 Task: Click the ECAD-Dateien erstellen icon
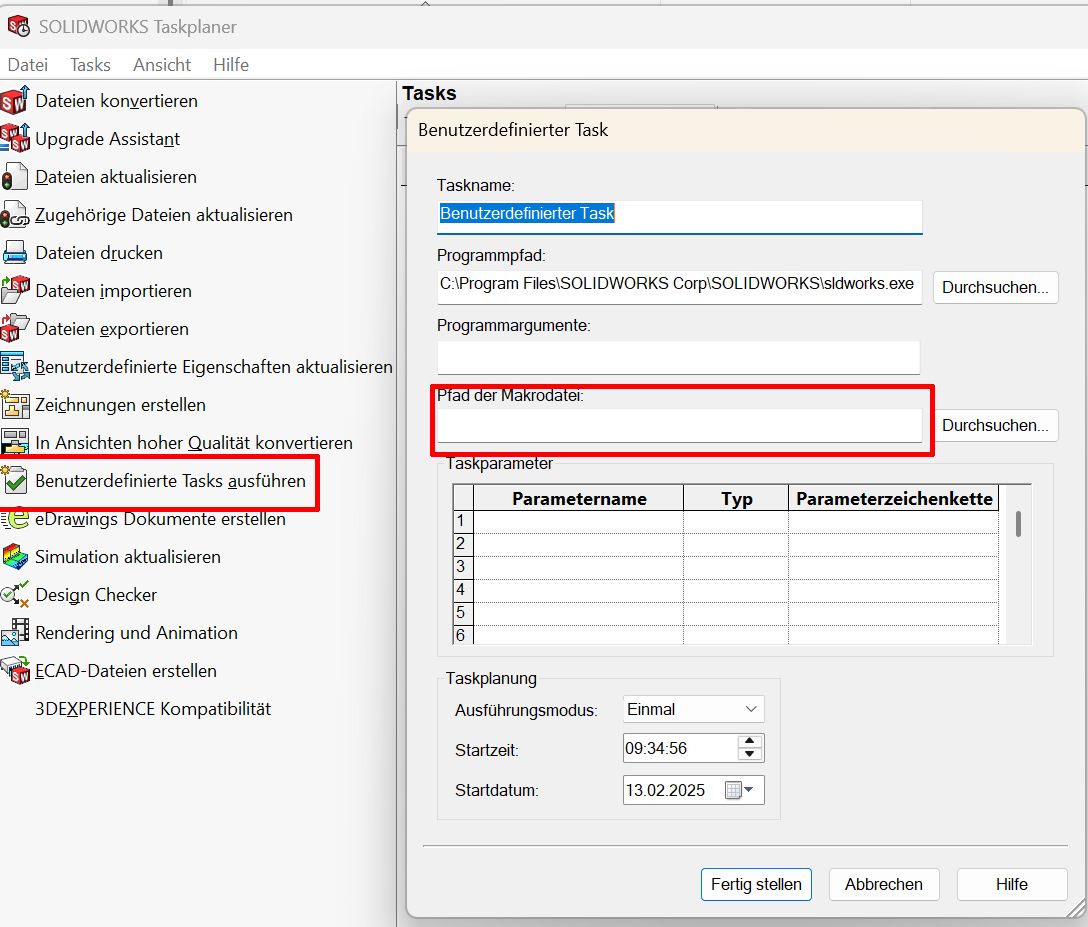[15, 670]
